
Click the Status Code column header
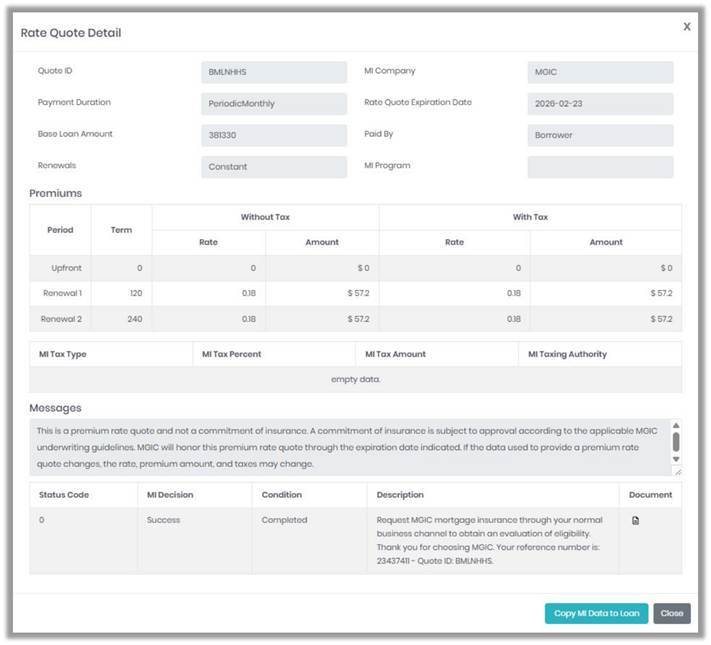pyautogui.click(x=64, y=495)
